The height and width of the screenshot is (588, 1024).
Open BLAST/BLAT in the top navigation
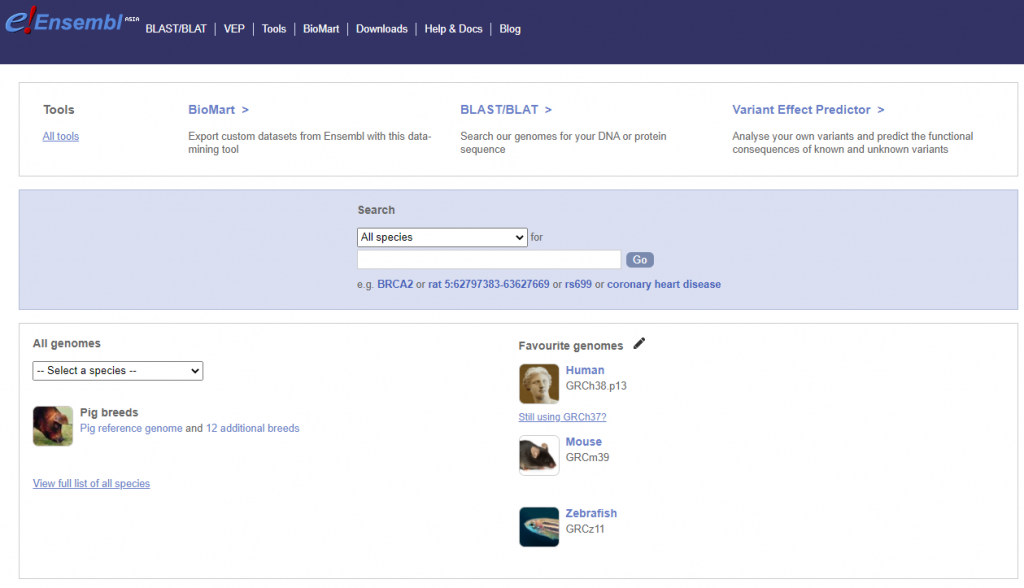[x=176, y=29]
